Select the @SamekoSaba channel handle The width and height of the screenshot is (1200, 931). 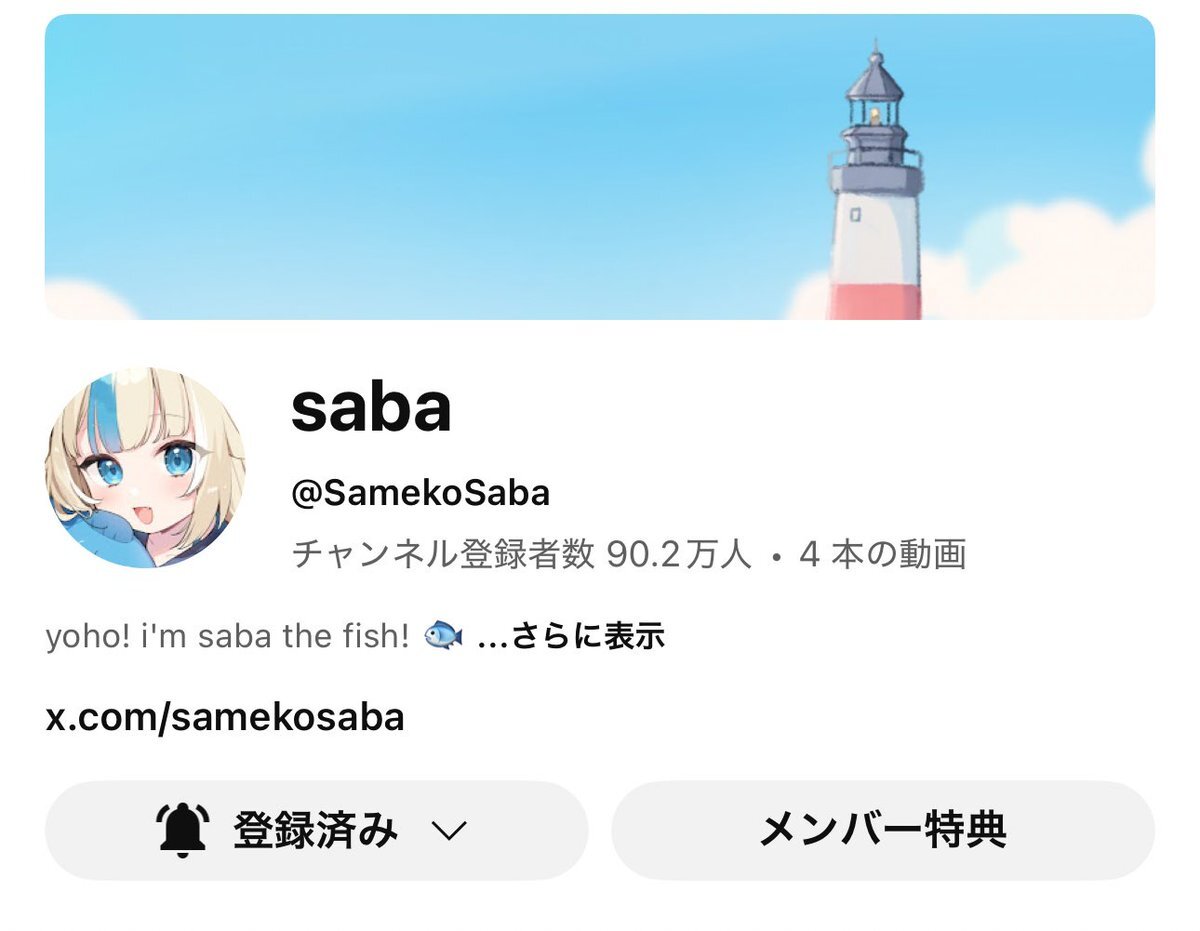pos(420,493)
